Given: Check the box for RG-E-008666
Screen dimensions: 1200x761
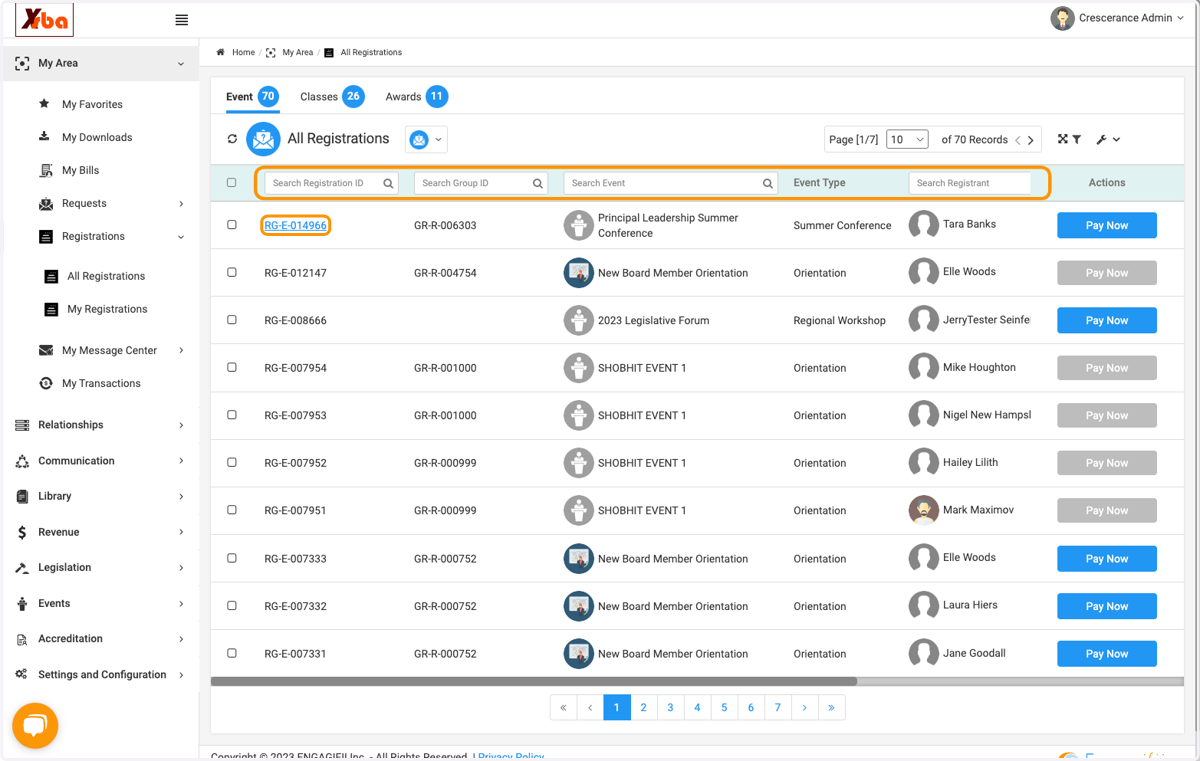Looking at the screenshot, I should (232, 320).
